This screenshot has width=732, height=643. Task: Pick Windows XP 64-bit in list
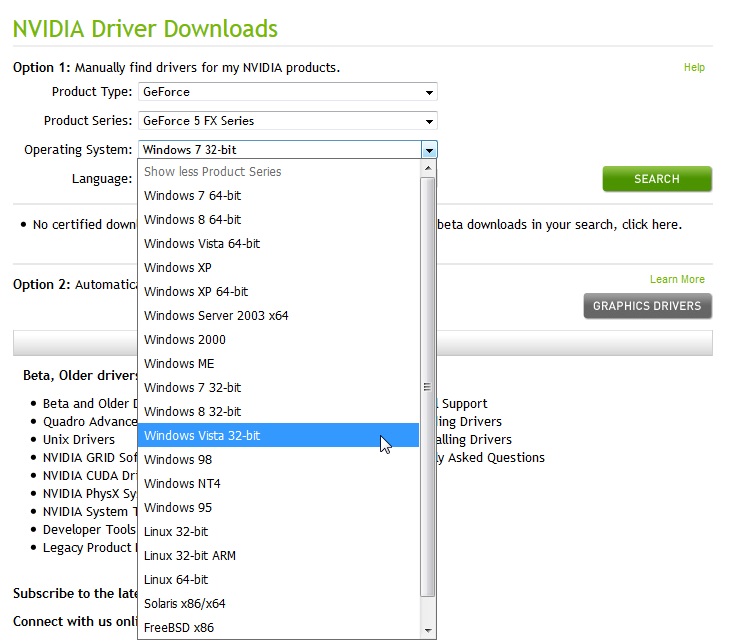[x=279, y=292]
